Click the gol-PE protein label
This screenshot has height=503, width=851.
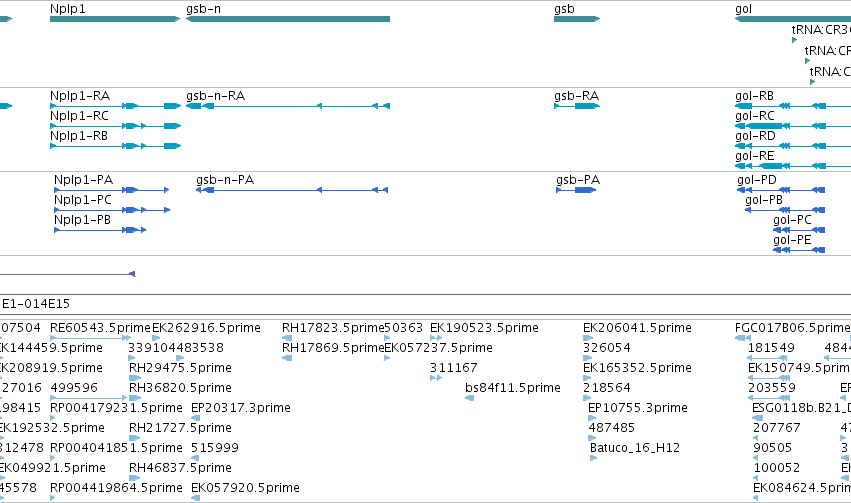tap(792, 240)
